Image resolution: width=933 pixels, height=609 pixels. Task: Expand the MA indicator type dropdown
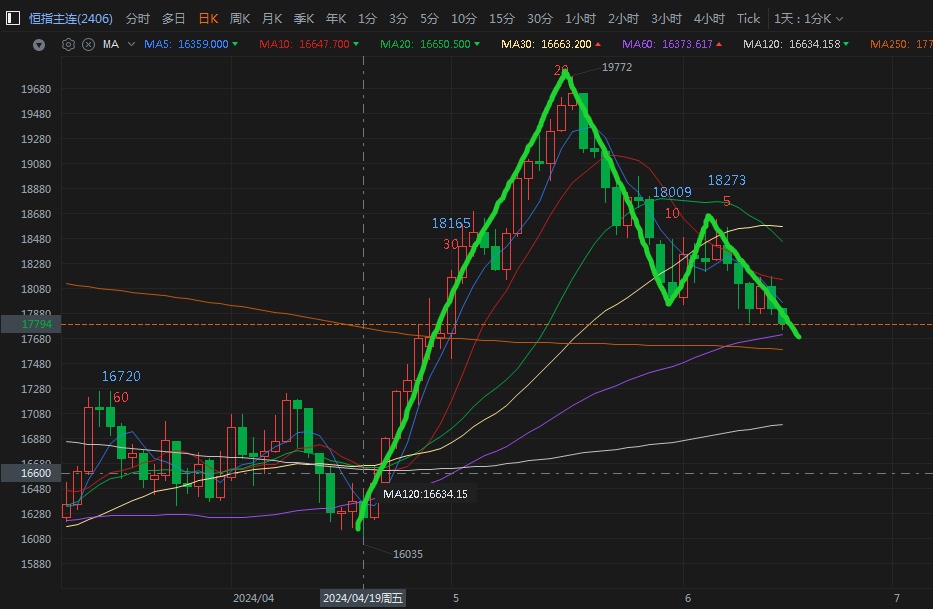130,44
